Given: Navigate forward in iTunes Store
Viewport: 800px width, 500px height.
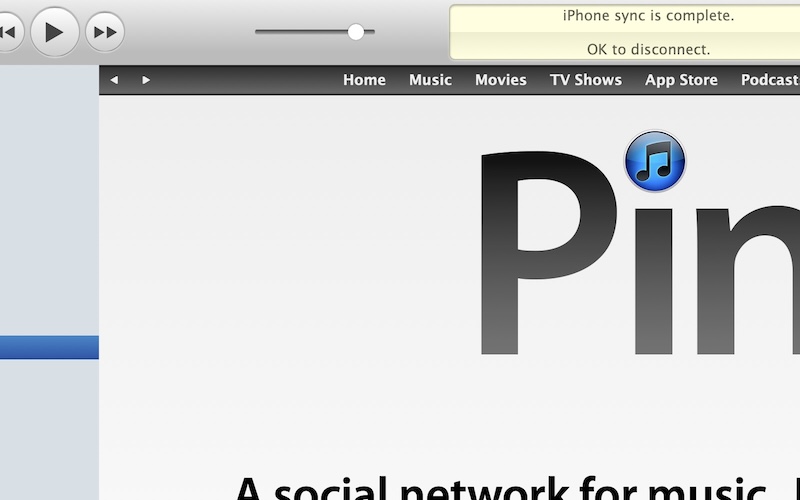Looking at the screenshot, I should 146,80.
